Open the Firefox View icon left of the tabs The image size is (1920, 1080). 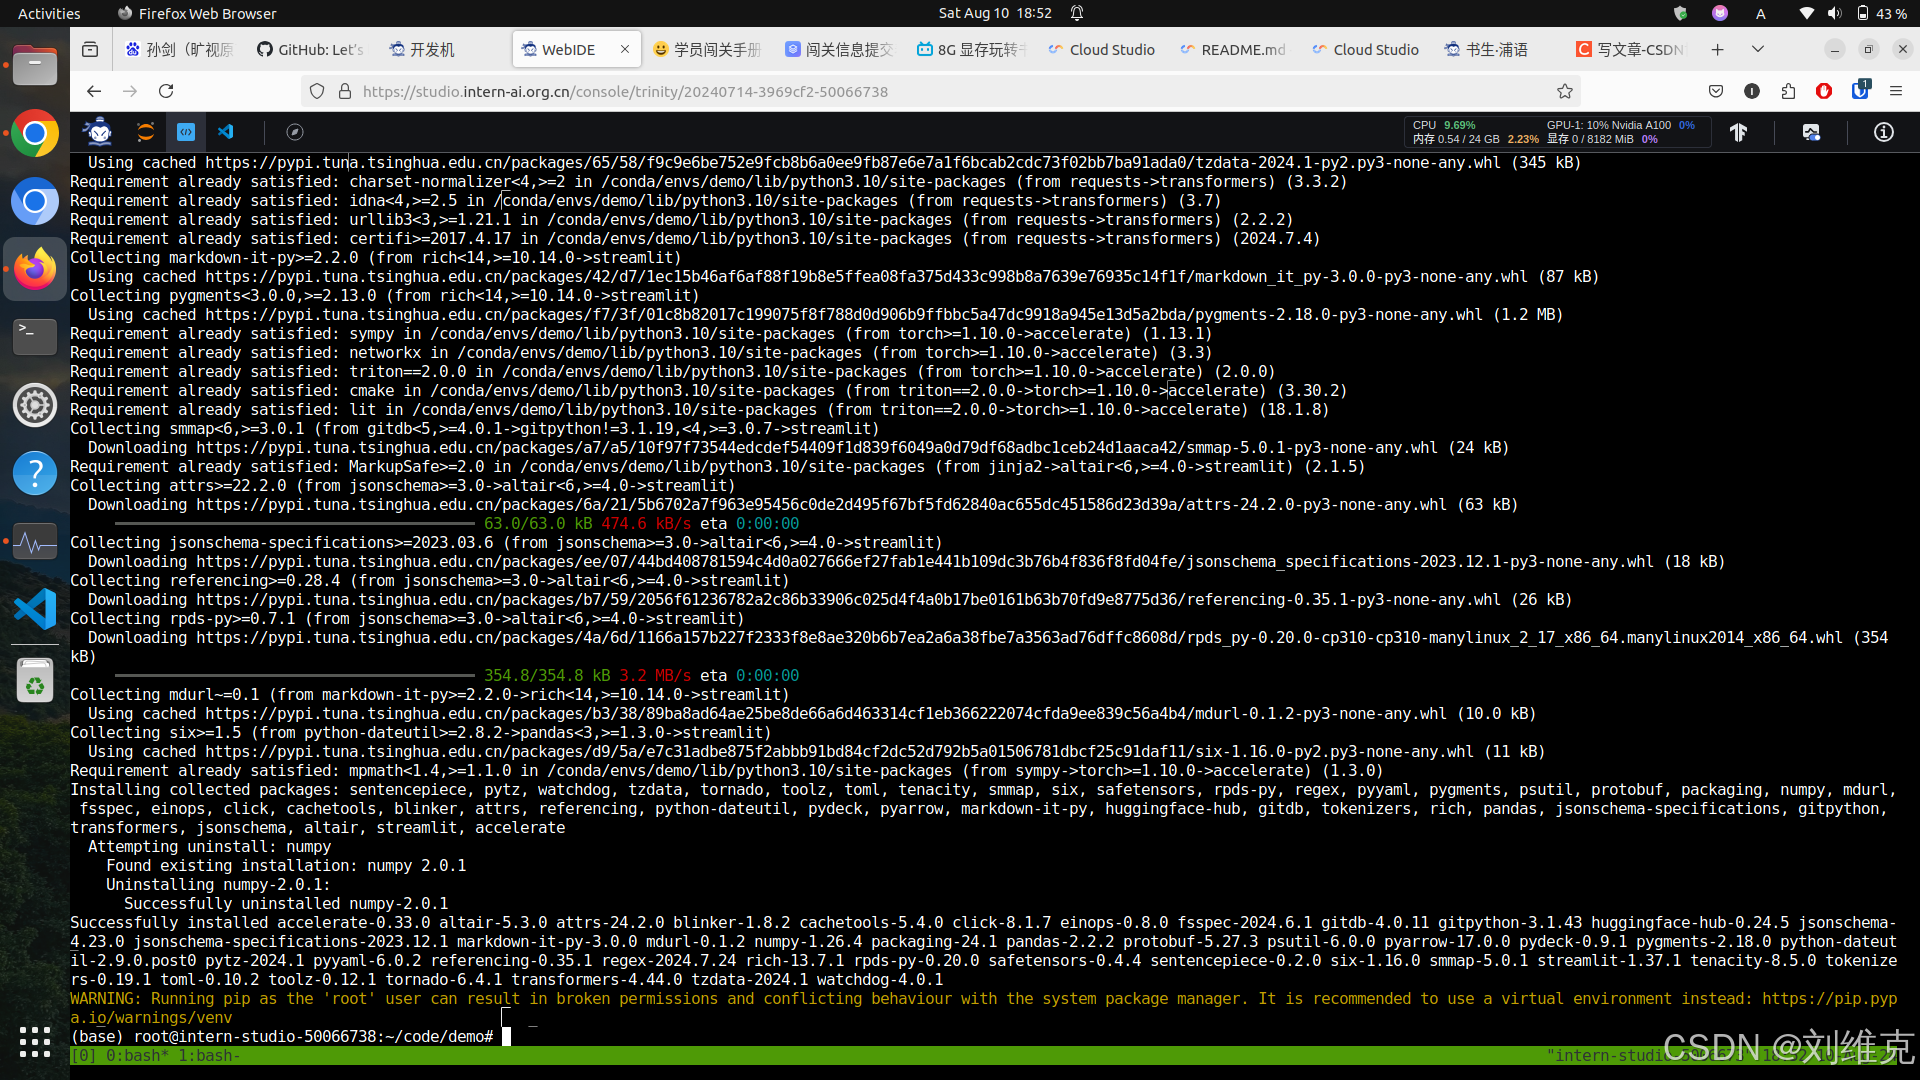(90, 49)
